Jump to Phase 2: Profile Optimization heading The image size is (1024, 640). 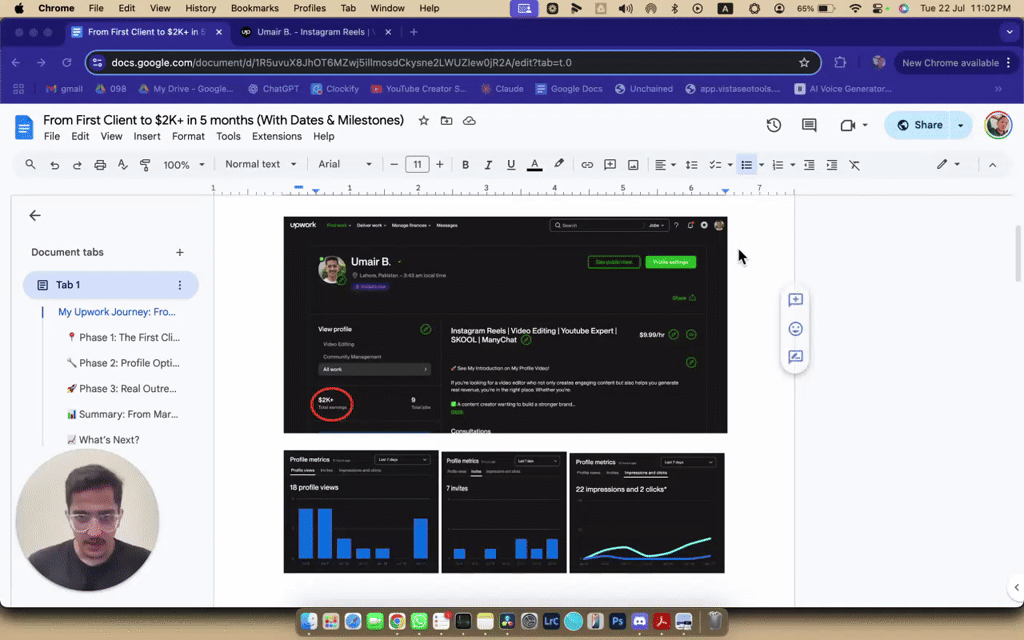[123, 362]
